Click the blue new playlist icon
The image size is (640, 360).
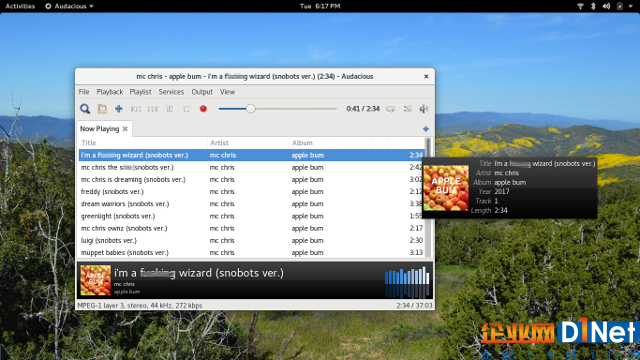pyautogui.click(x=426, y=129)
